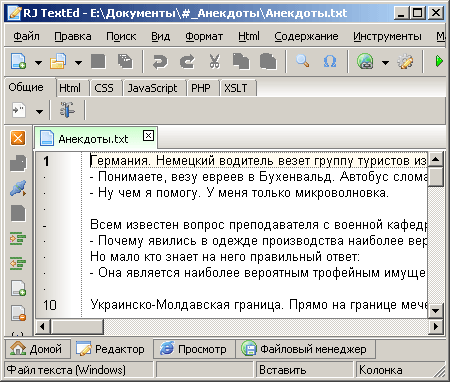Open the magnifier Search icon
The width and height of the screenshot is (450, 382).
[x=303, y=61]
